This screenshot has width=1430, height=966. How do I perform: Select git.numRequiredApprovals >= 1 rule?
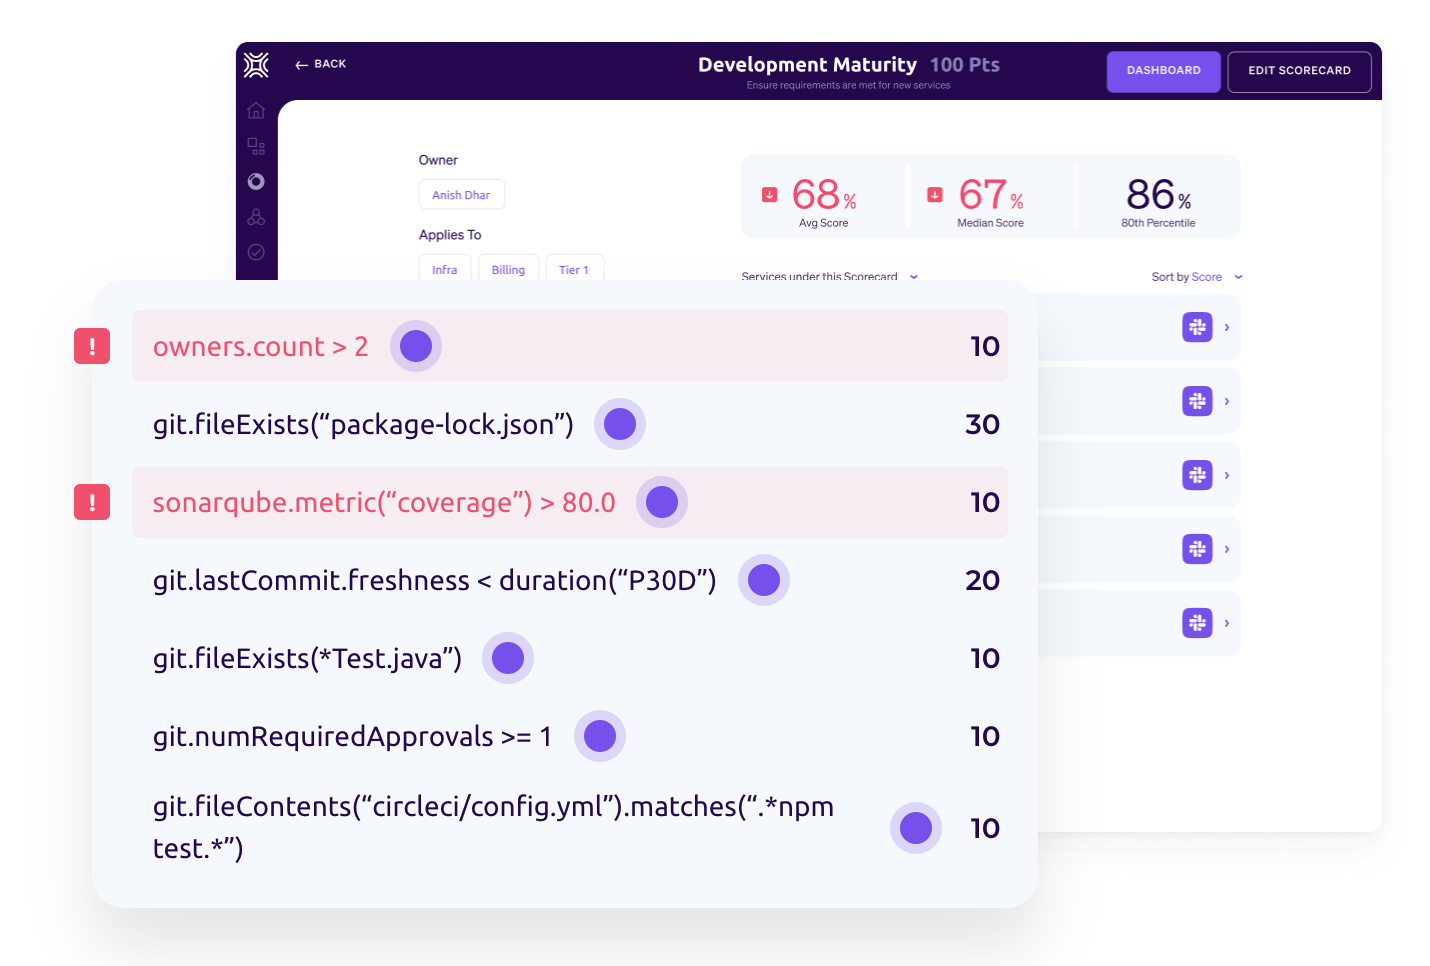tap(352, 736)
